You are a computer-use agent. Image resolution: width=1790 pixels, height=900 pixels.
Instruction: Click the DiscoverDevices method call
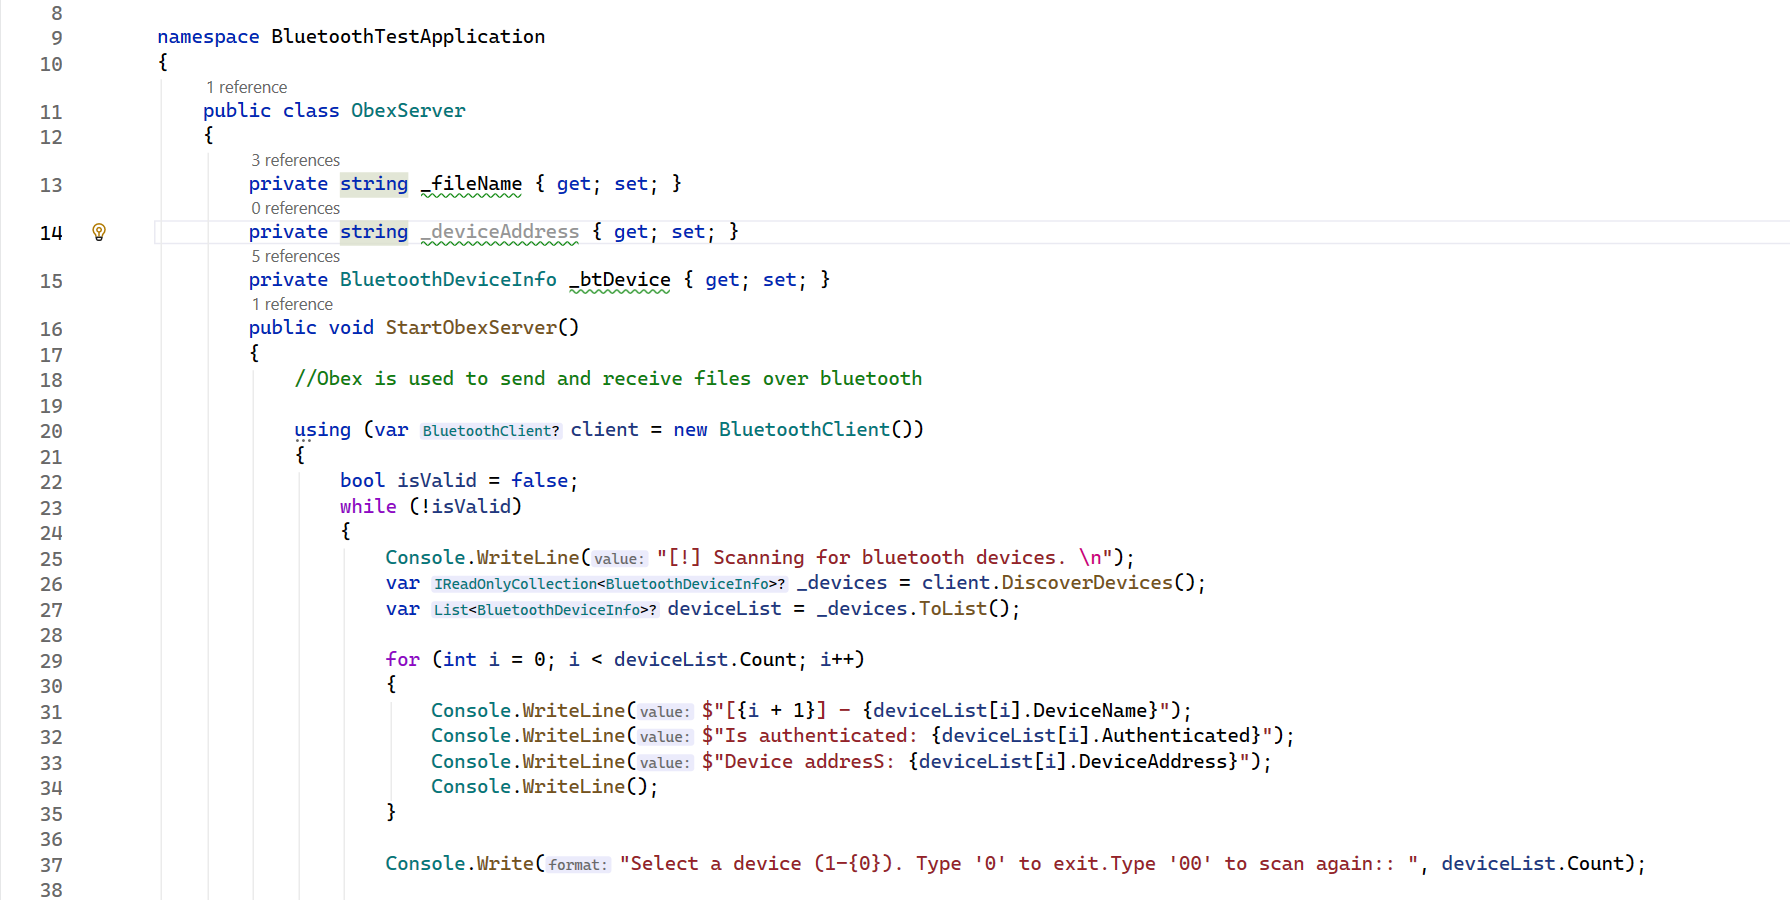click(x=1087, y=583)
